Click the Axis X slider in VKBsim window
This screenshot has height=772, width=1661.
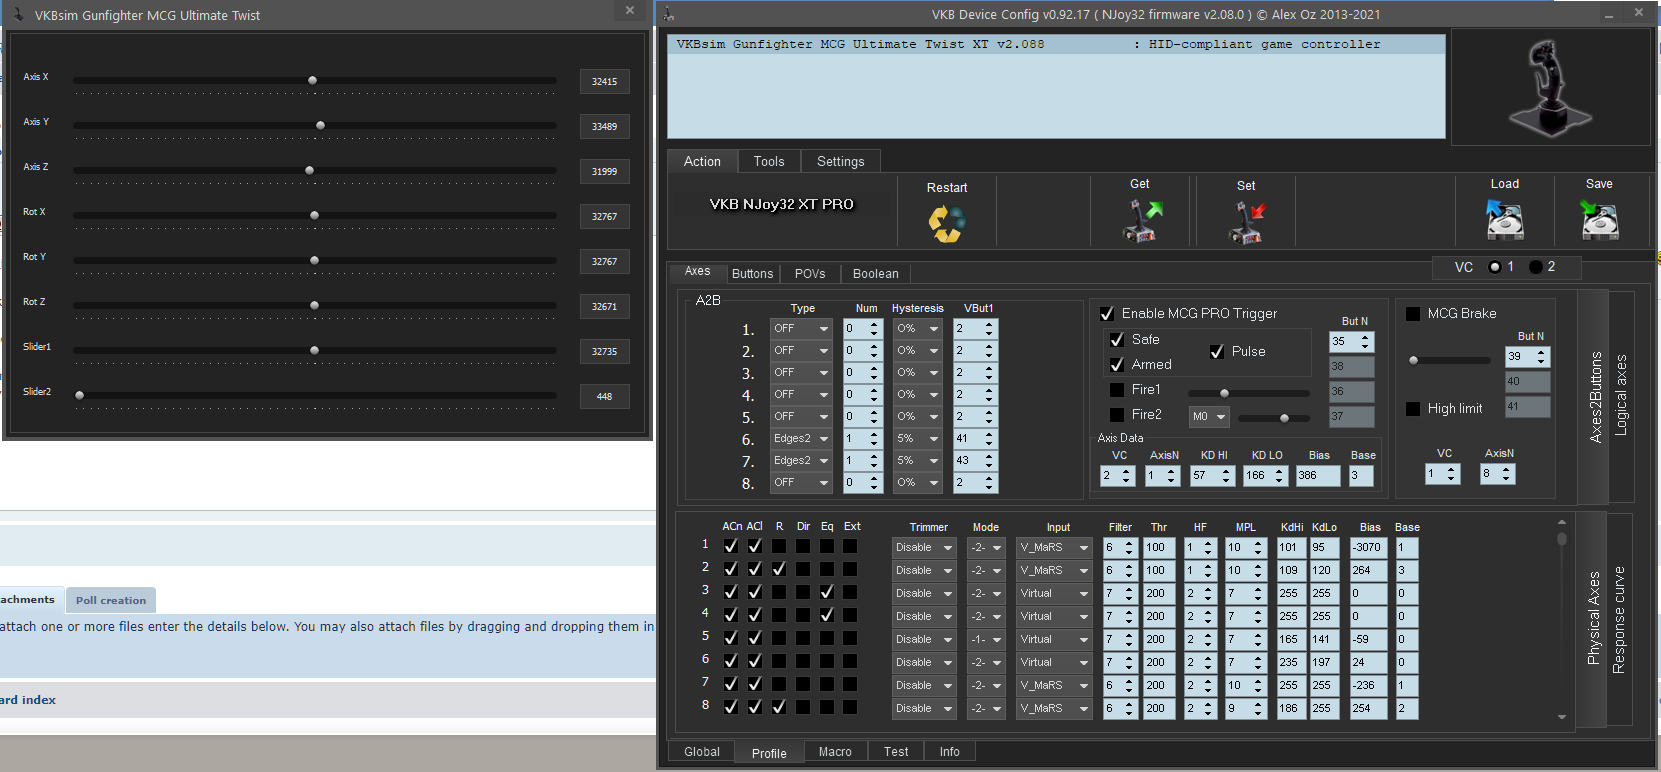coord(314,80)
